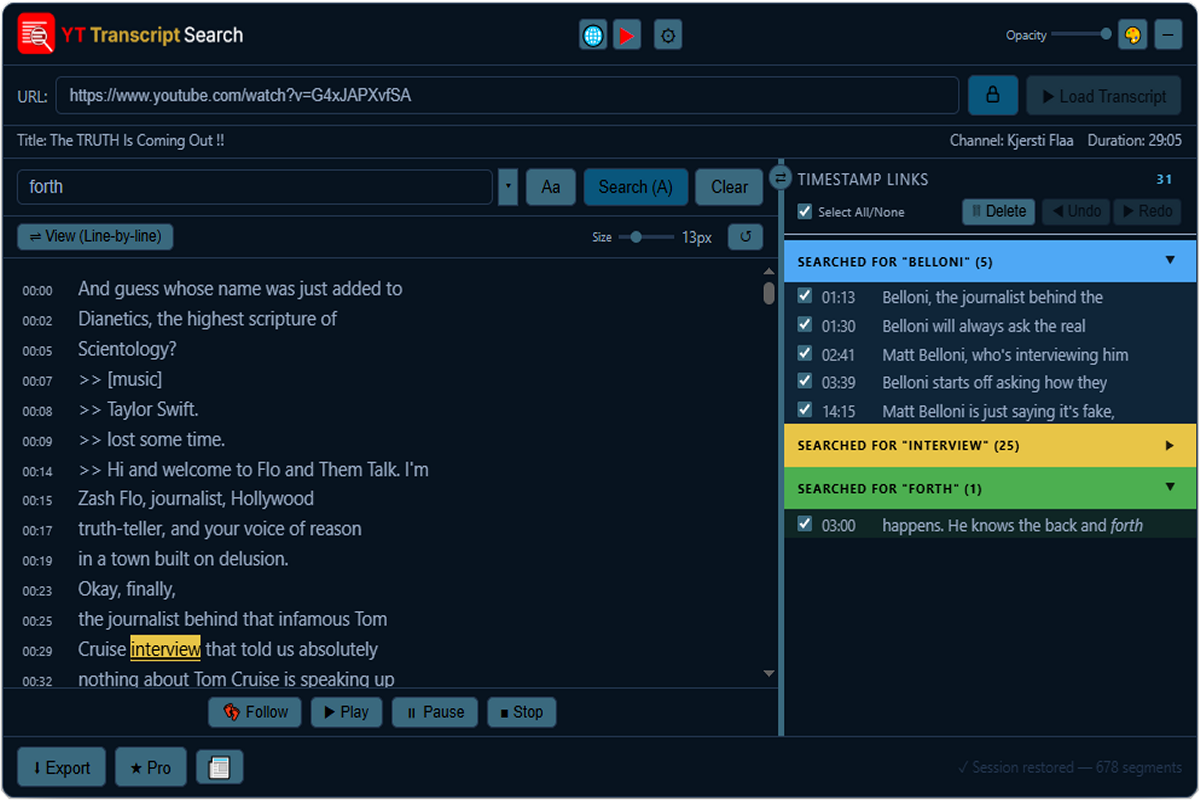1200x800 pixels.
Task: Toggle case-sensitive Aa button
Action: coord(551,187)
